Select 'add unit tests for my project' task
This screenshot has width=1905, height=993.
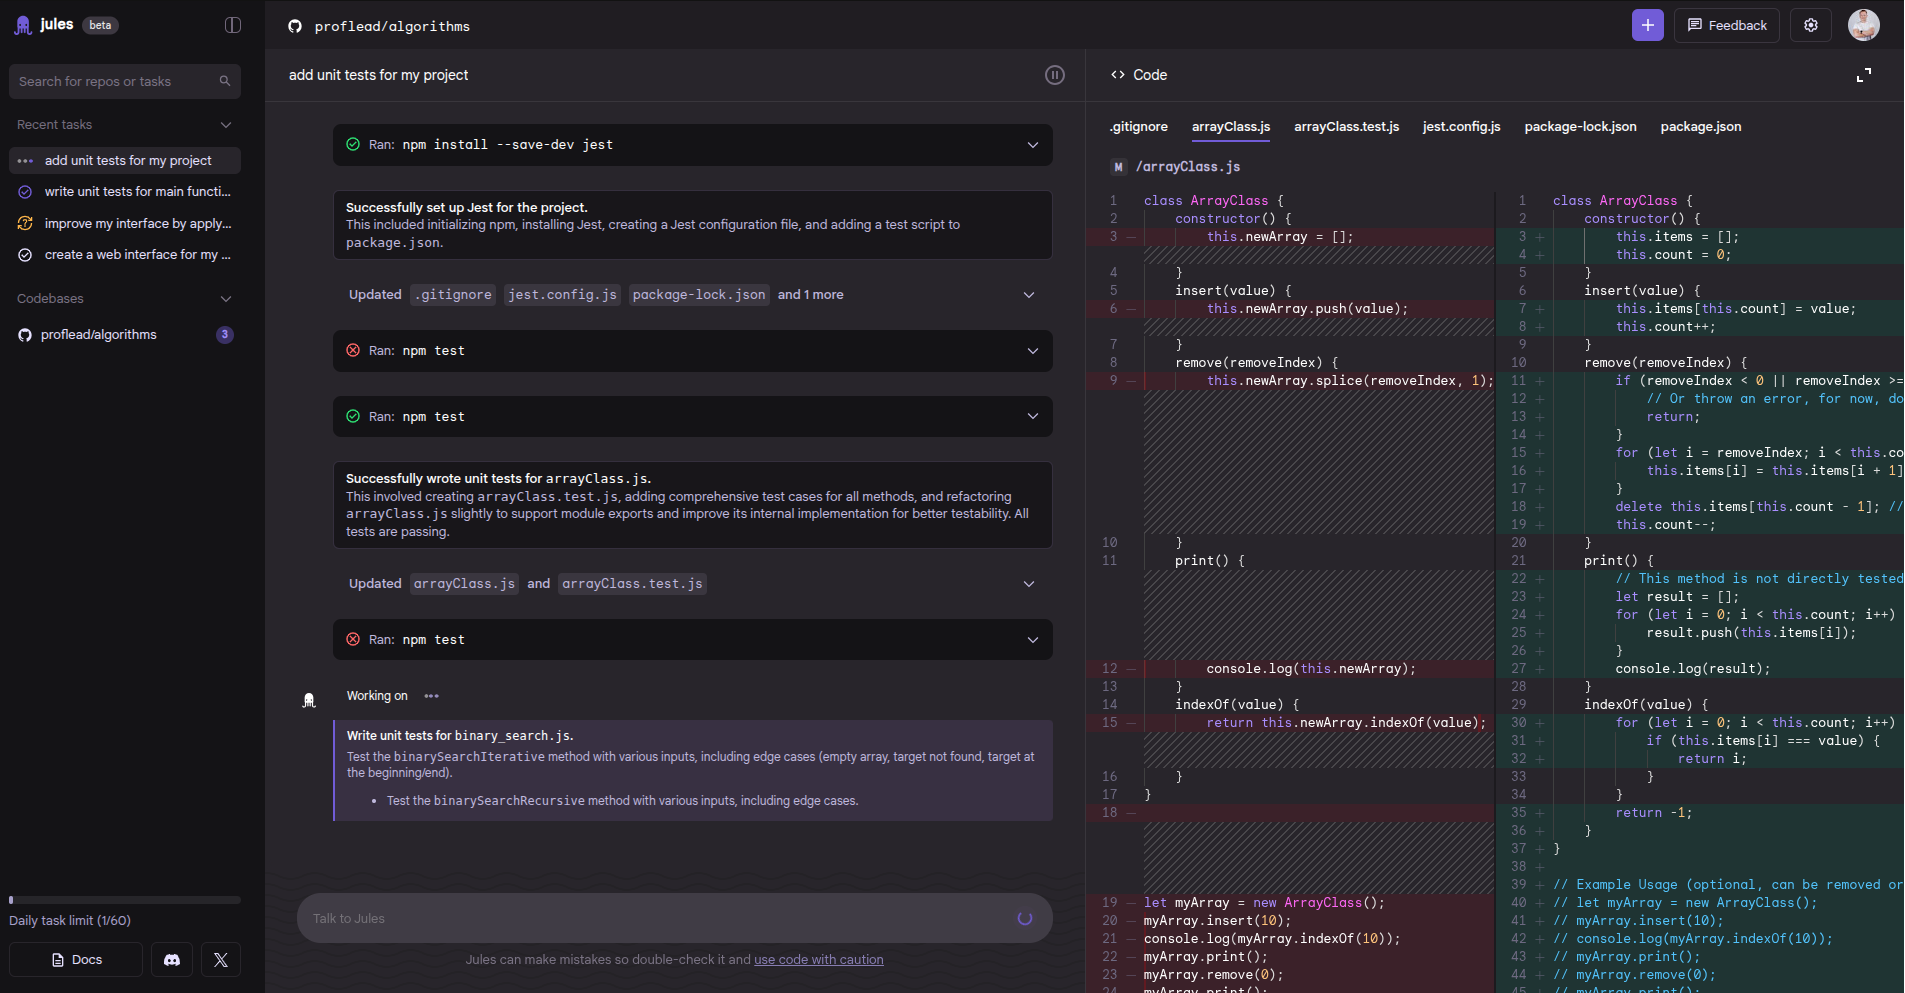coord(125,160)
